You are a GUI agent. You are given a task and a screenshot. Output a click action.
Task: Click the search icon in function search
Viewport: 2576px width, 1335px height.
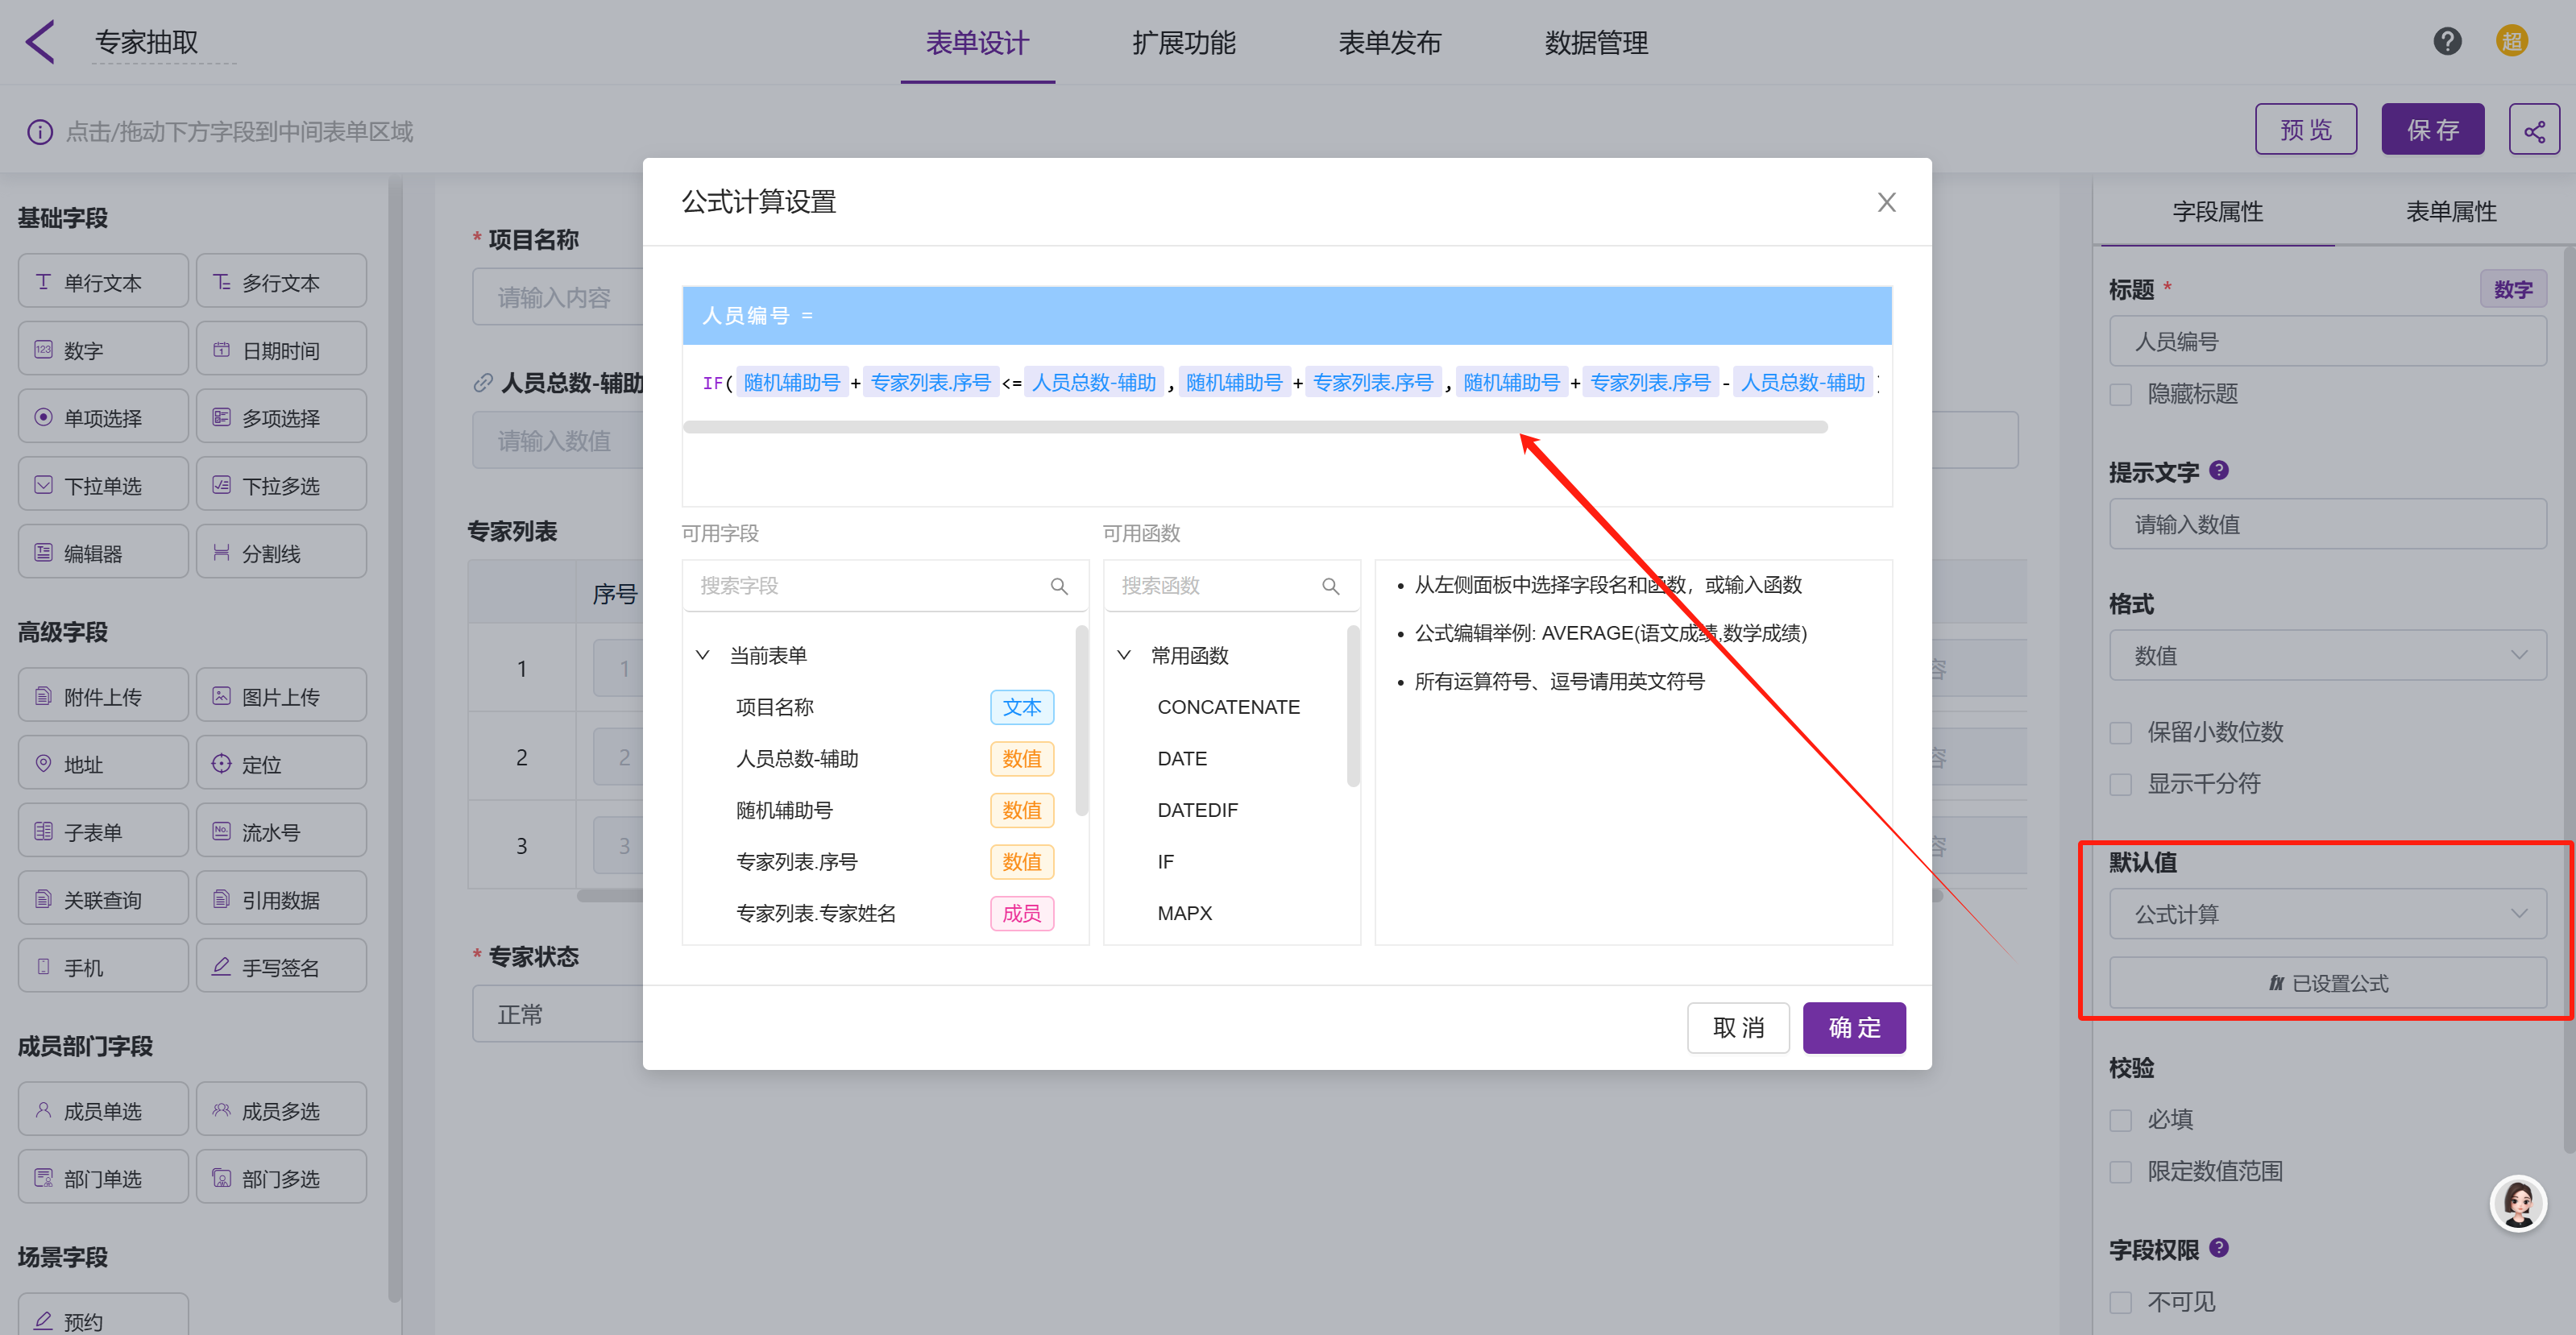[x=1330, y=587]
